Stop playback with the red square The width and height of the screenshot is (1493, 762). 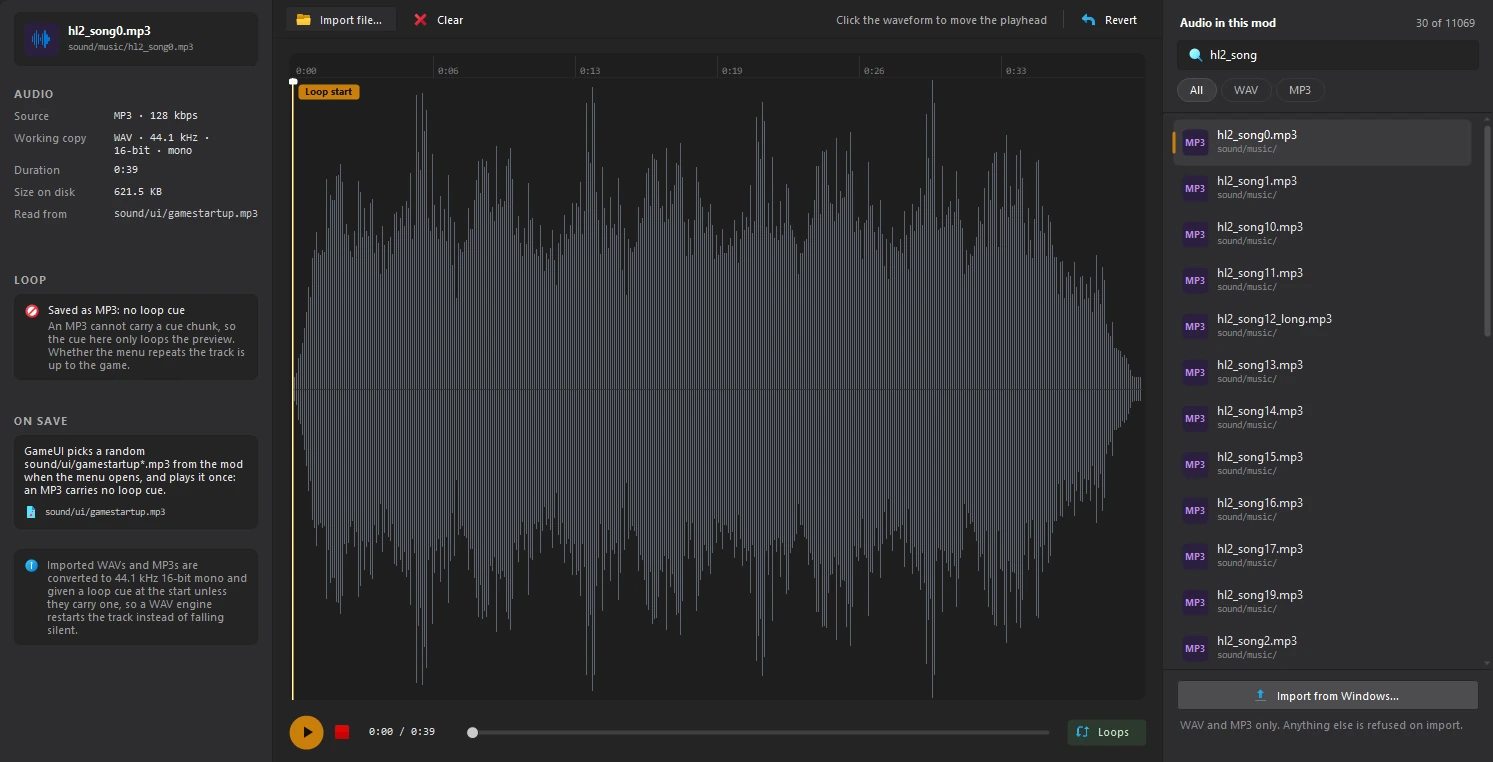click(342, 732)
